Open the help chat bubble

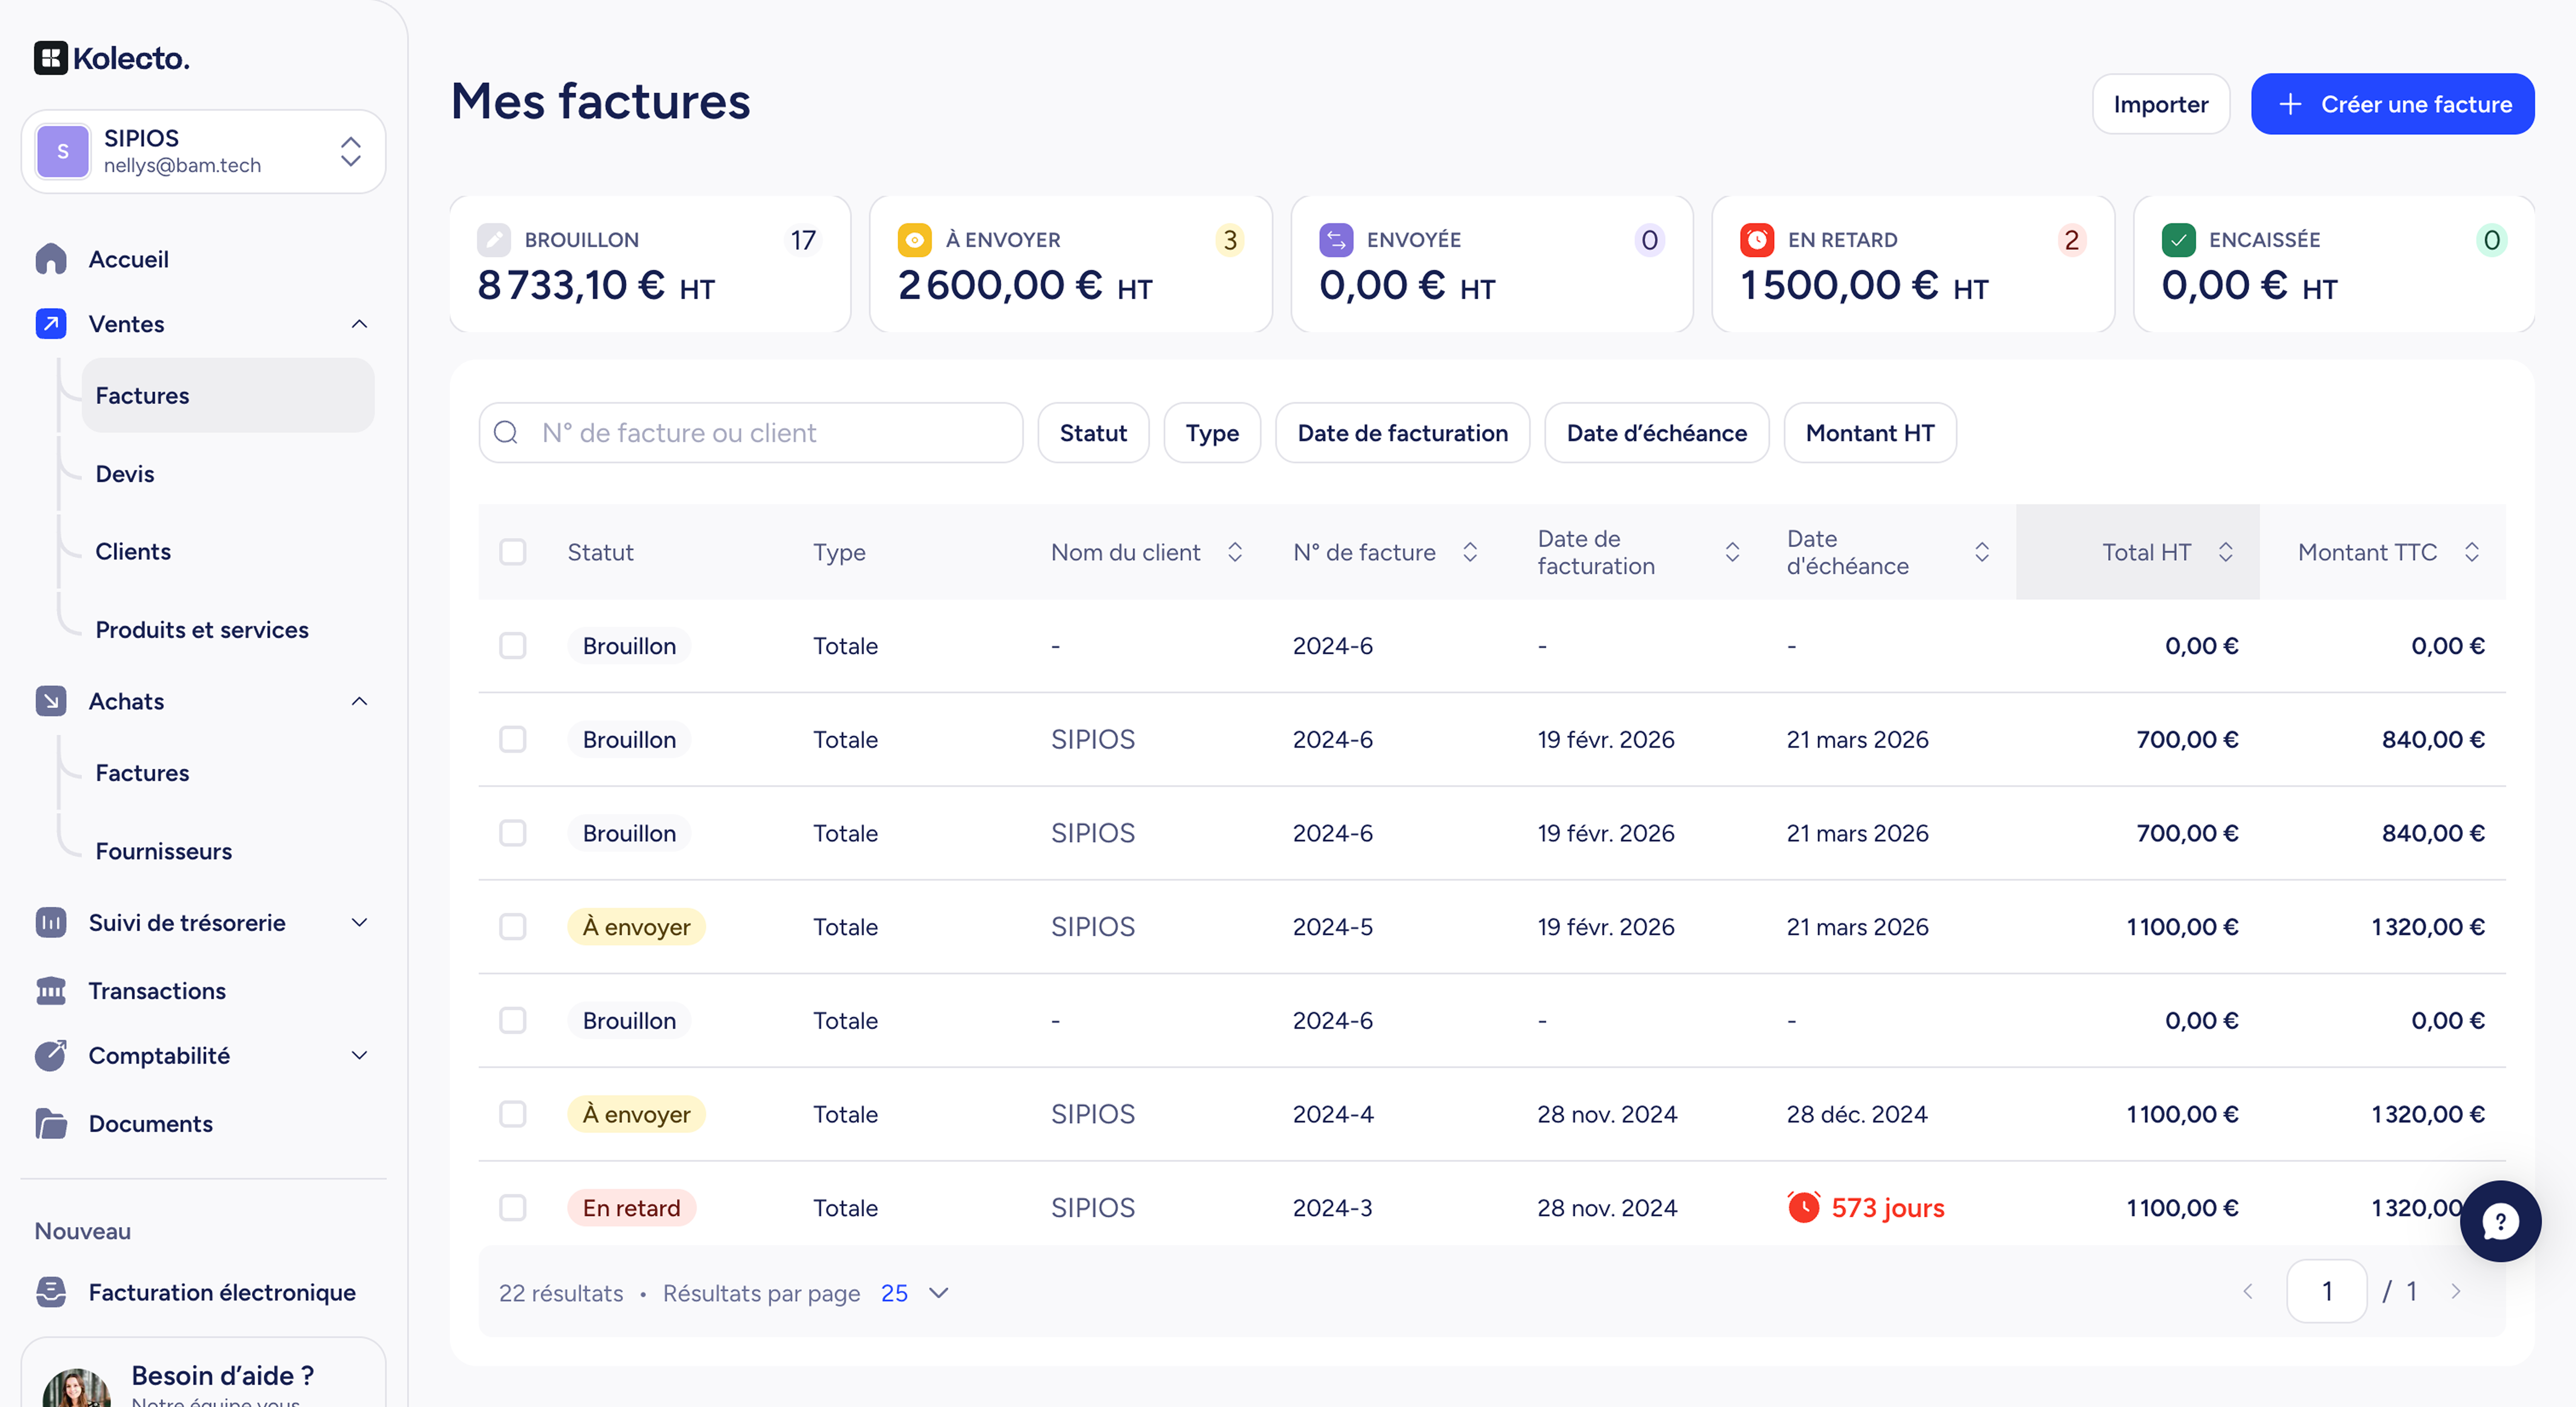(x=2500, y=1221)
